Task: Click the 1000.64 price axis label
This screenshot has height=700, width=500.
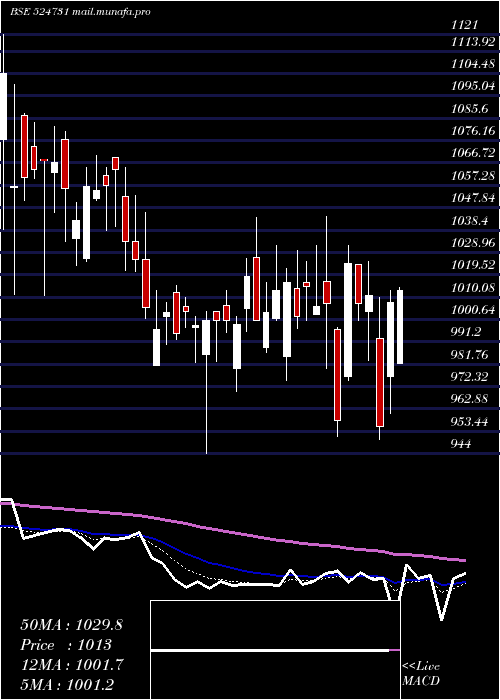Action: point(473,310)
